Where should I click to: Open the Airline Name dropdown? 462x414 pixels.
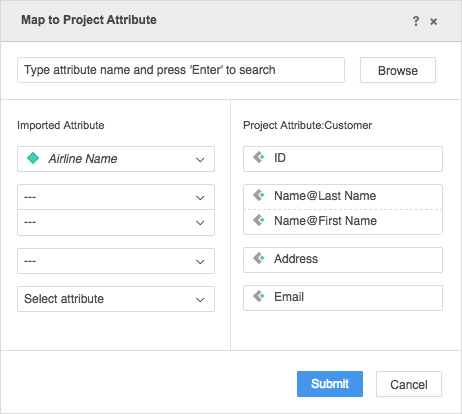(x=116, y=159)
